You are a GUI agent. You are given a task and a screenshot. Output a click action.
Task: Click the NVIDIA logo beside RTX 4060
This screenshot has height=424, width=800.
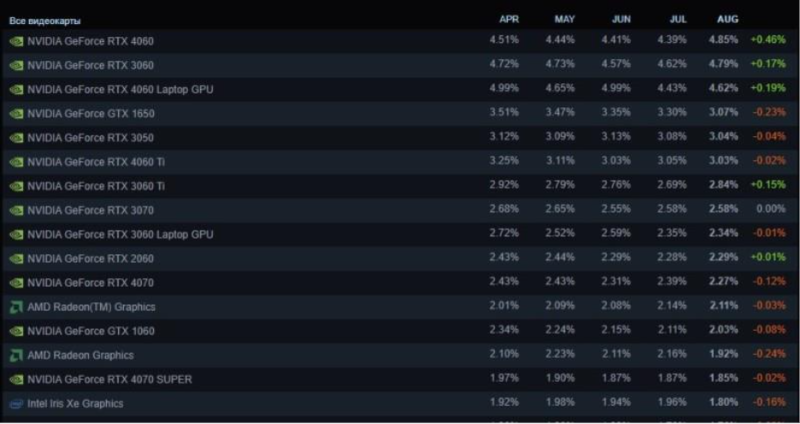[16, 41]
